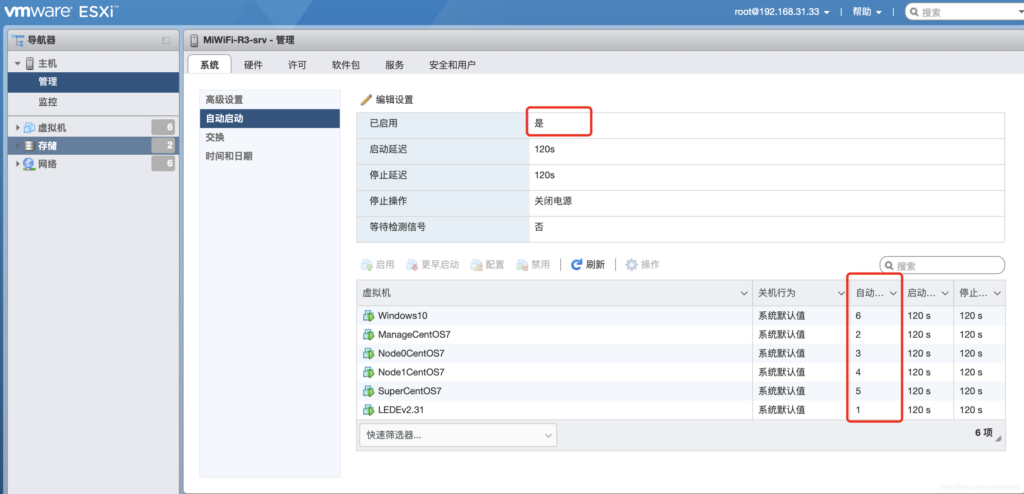Click the 网络 network icon in navigator

click(28, 164)
